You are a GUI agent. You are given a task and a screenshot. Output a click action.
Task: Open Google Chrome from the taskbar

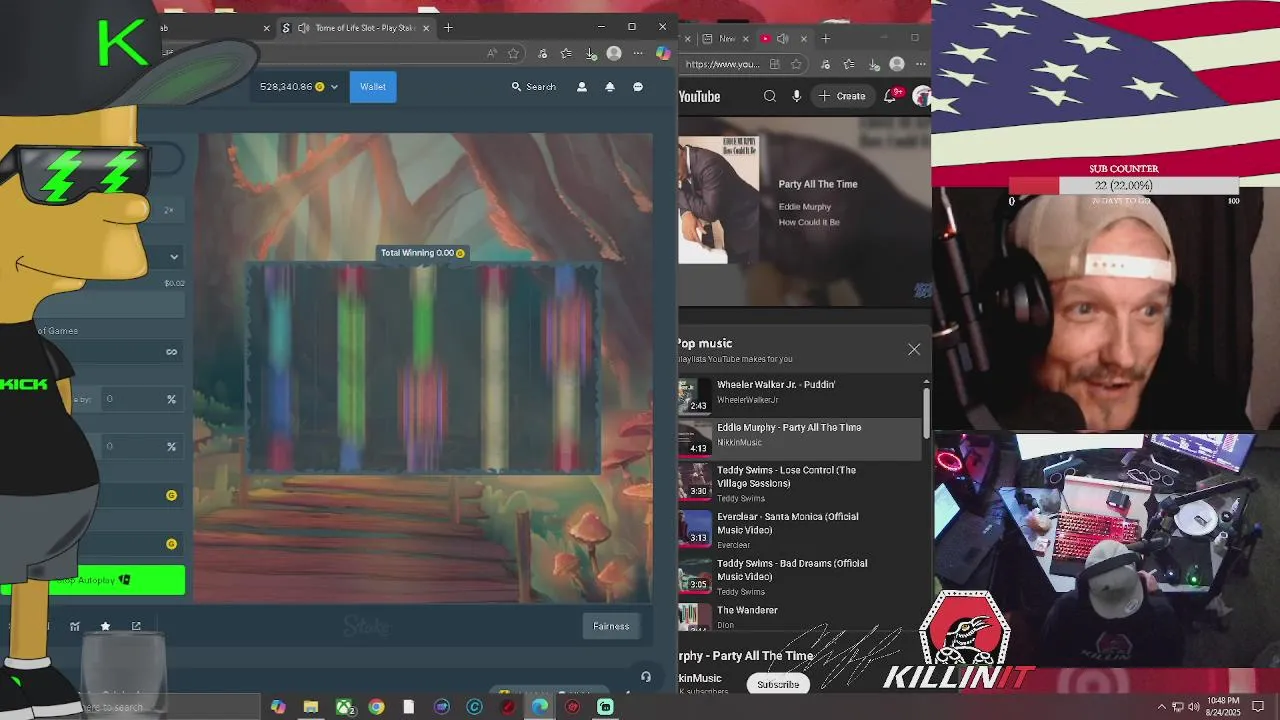(376, 707)
